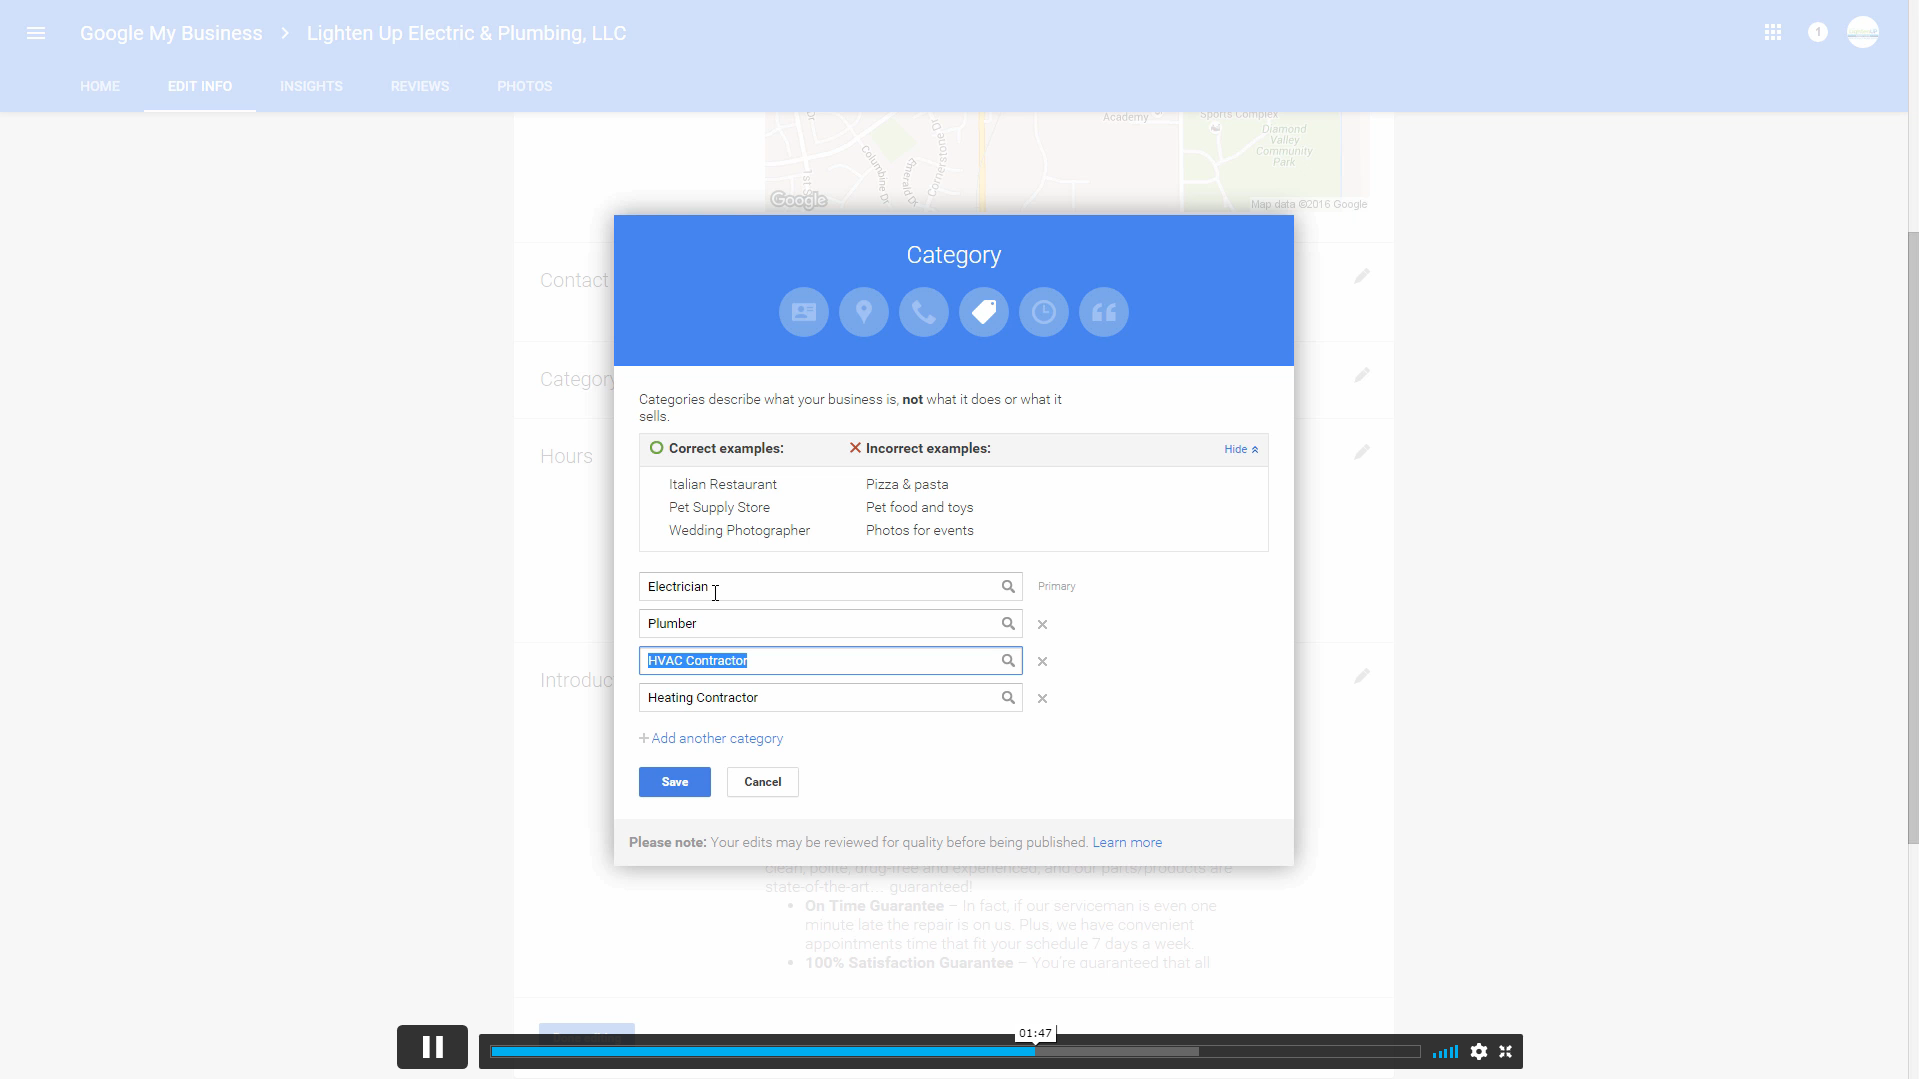
Task: Click the 'Photos for events' example
Action: click(920, 531)
